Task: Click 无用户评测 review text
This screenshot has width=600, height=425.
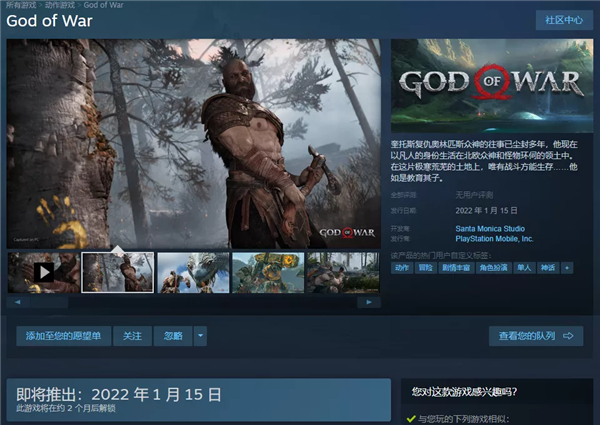Action: click(x=474, y=195)
